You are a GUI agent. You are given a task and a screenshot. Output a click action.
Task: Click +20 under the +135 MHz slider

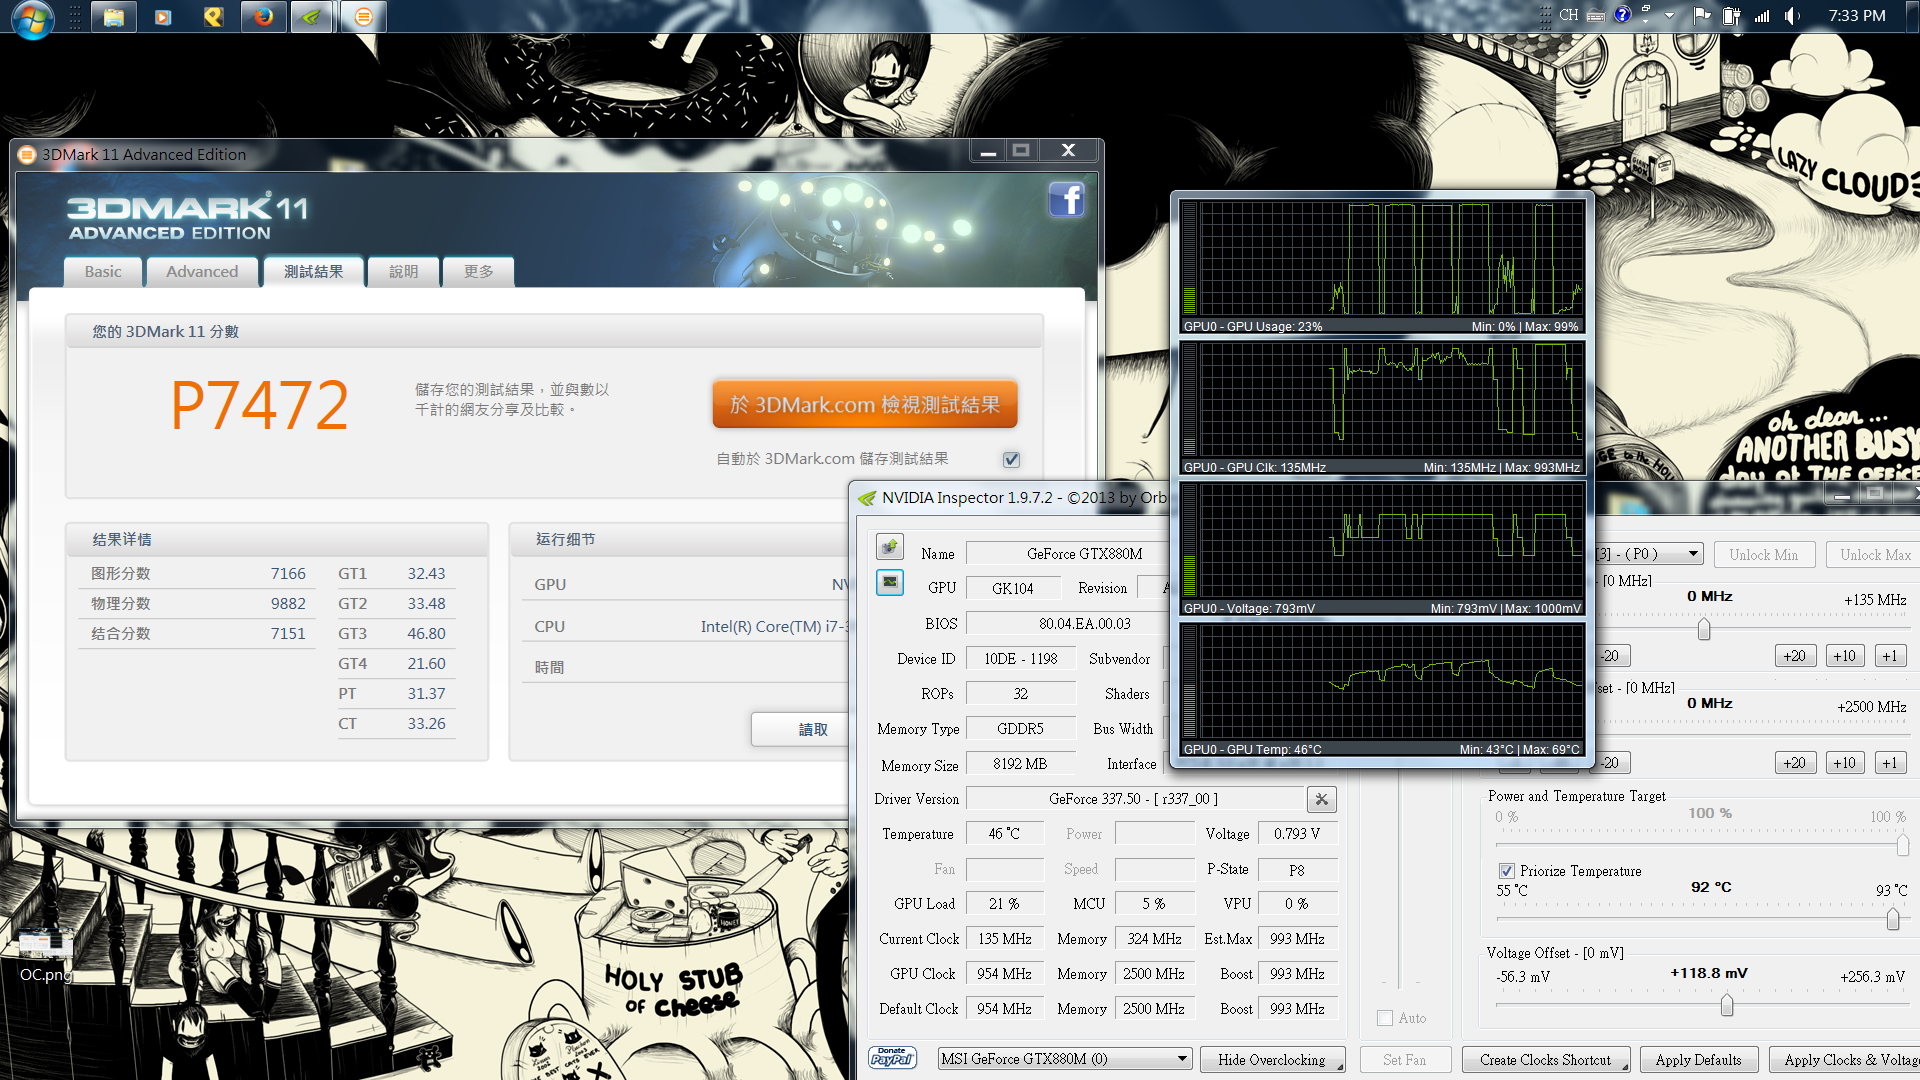point(1794,656)
